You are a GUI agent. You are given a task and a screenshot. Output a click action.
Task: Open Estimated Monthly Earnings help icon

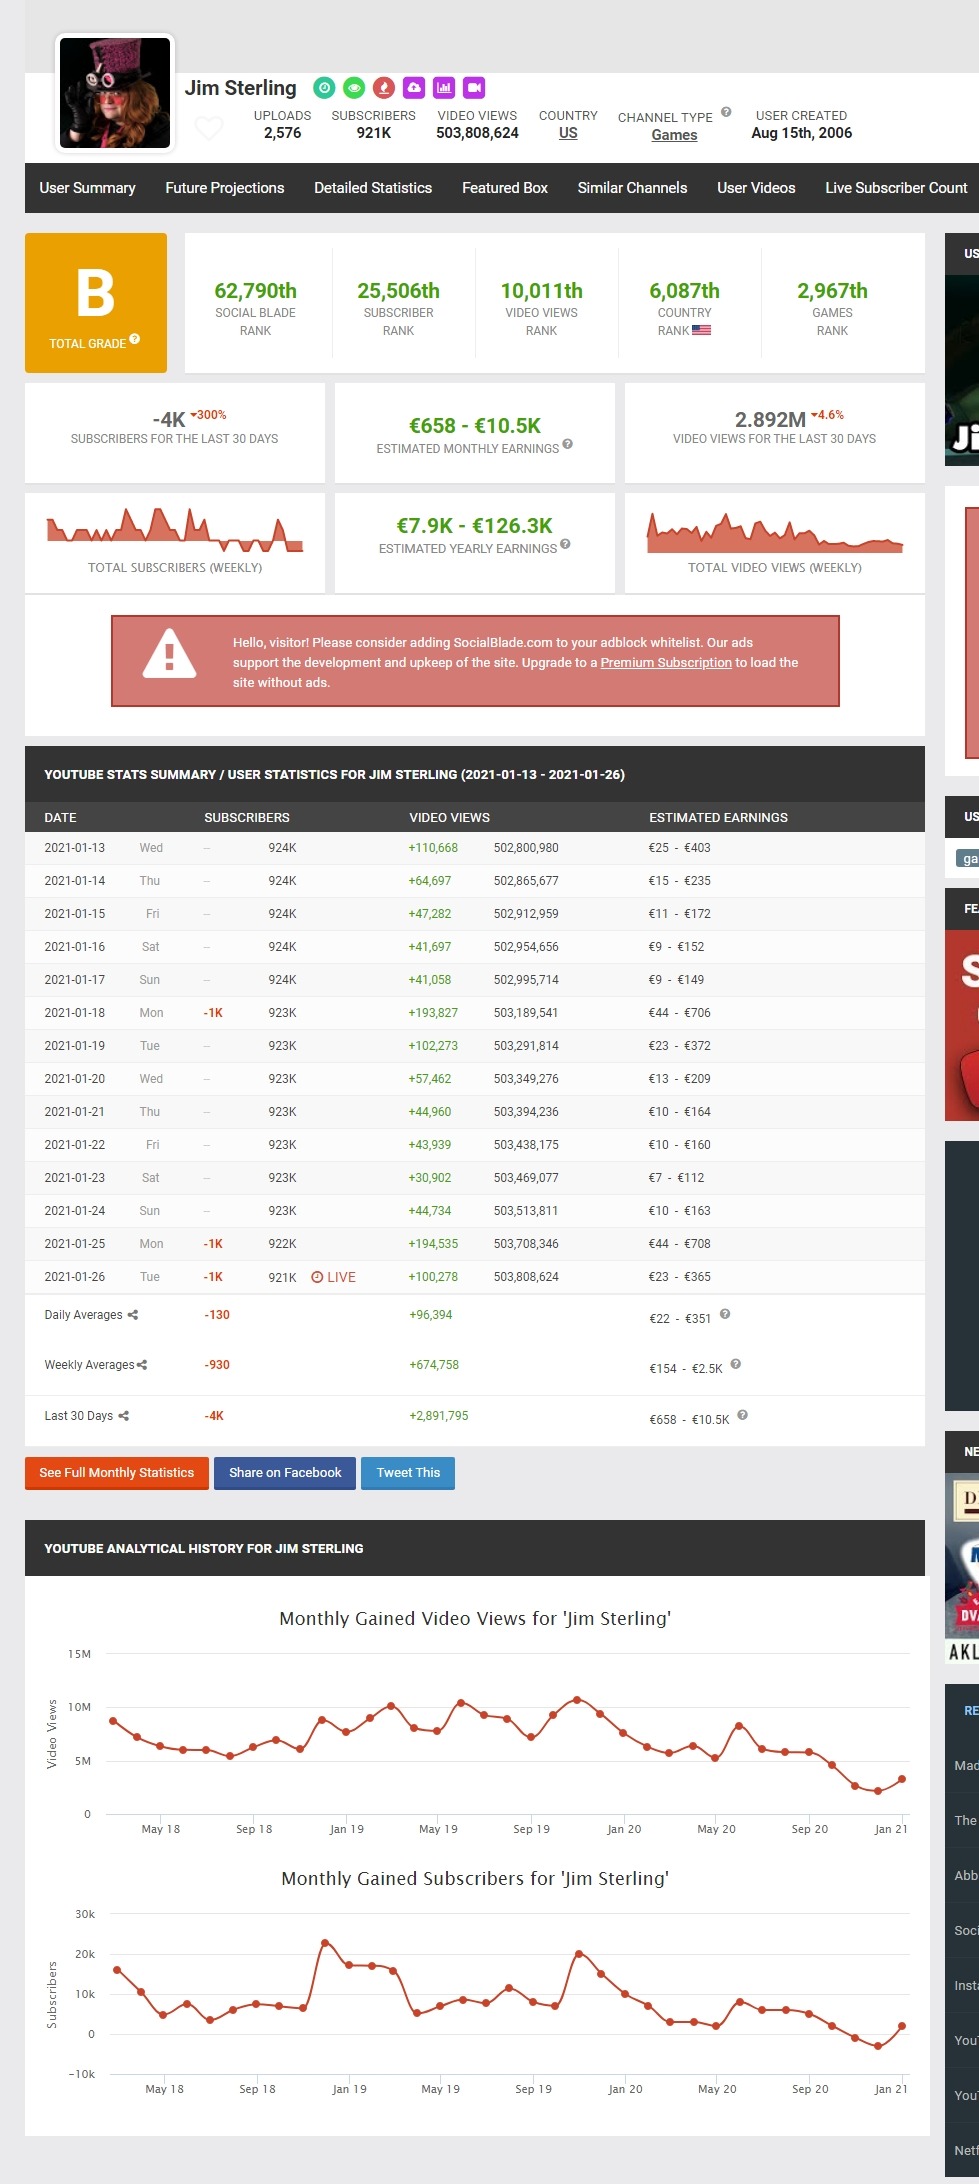coord(568,444)
